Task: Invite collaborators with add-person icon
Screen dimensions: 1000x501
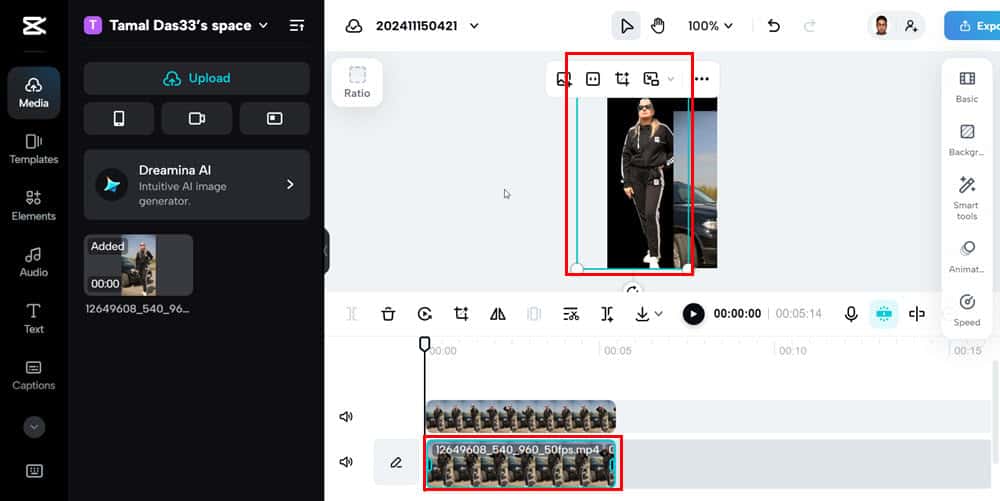Action: pyautogui.click(x=911, y=26)
